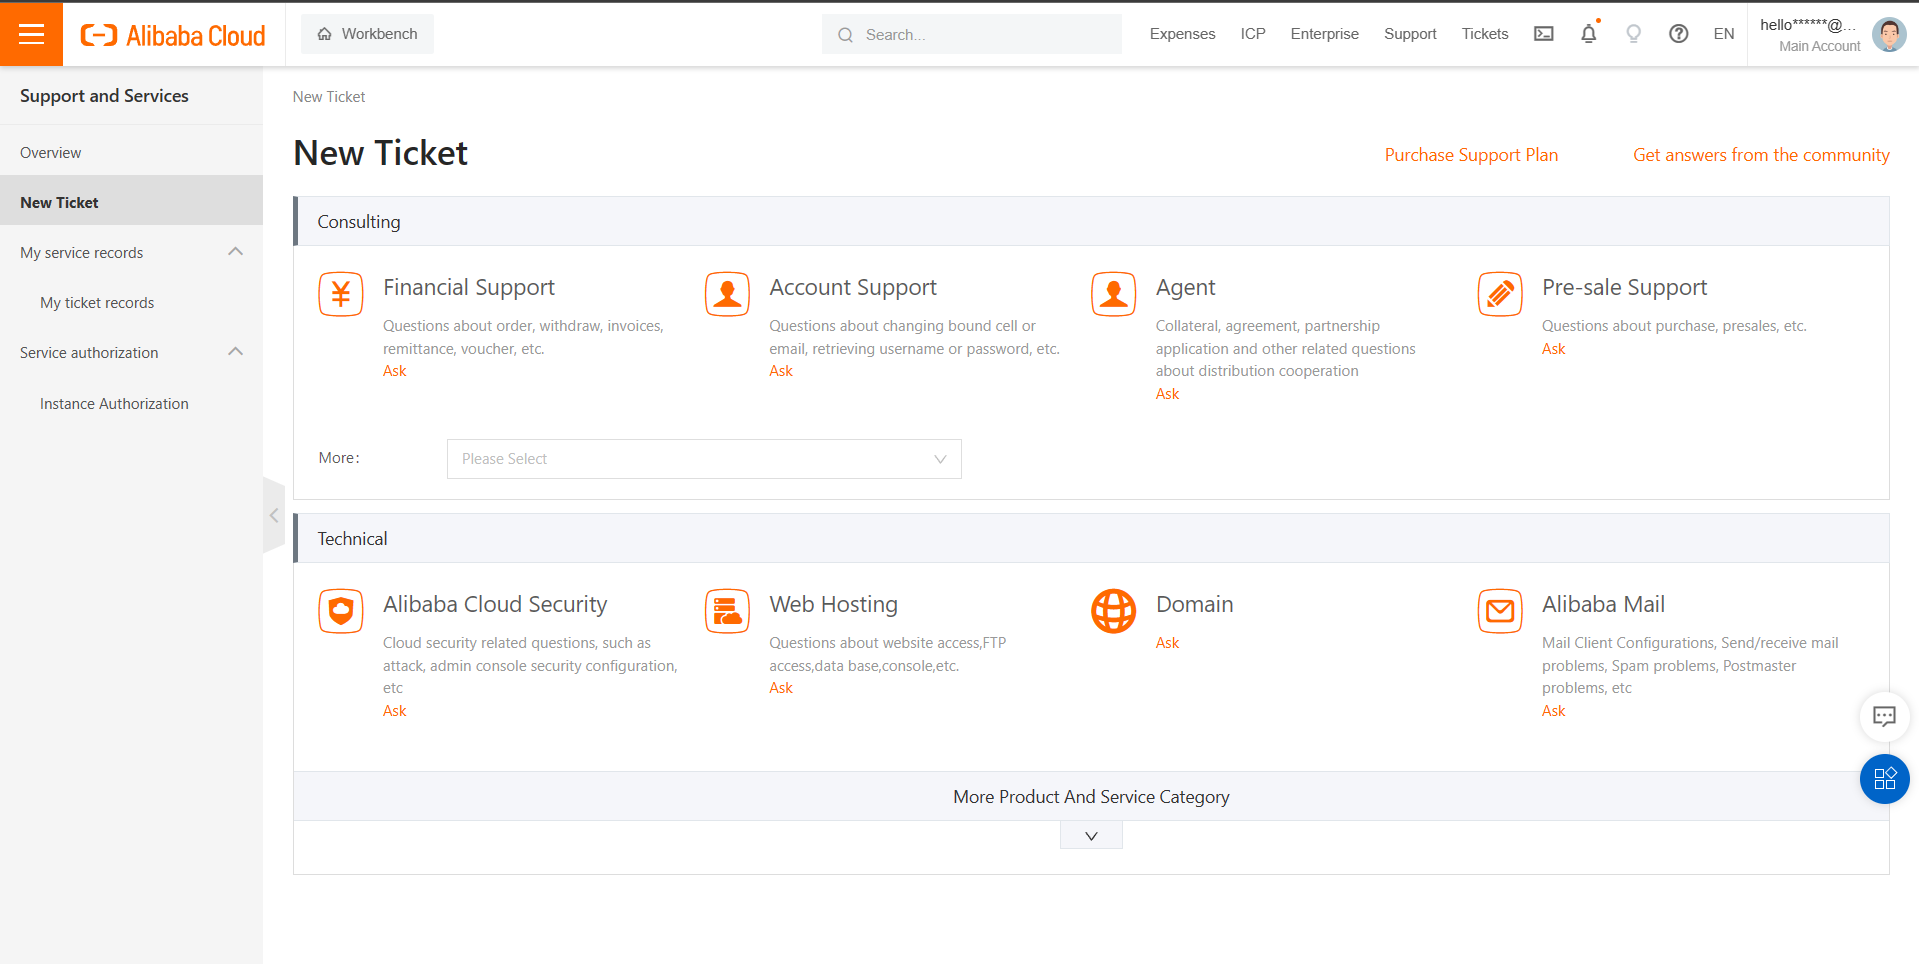1919x964 pixels.
Task: Expand More Product And Service Category arrow
Action: 1091,836
